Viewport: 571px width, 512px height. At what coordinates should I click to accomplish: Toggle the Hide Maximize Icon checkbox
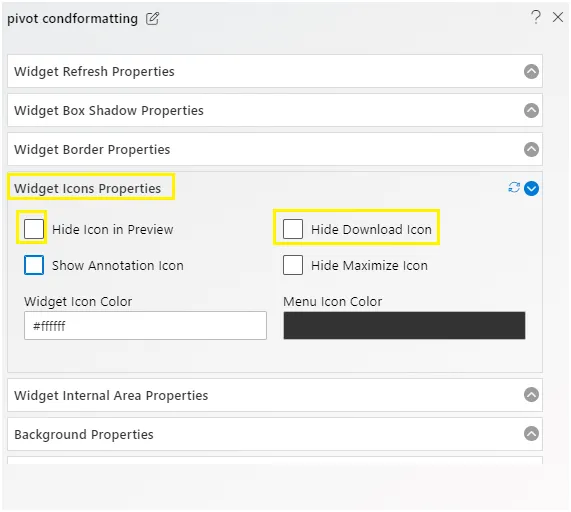pyautogui.click(x=293, y=265)
